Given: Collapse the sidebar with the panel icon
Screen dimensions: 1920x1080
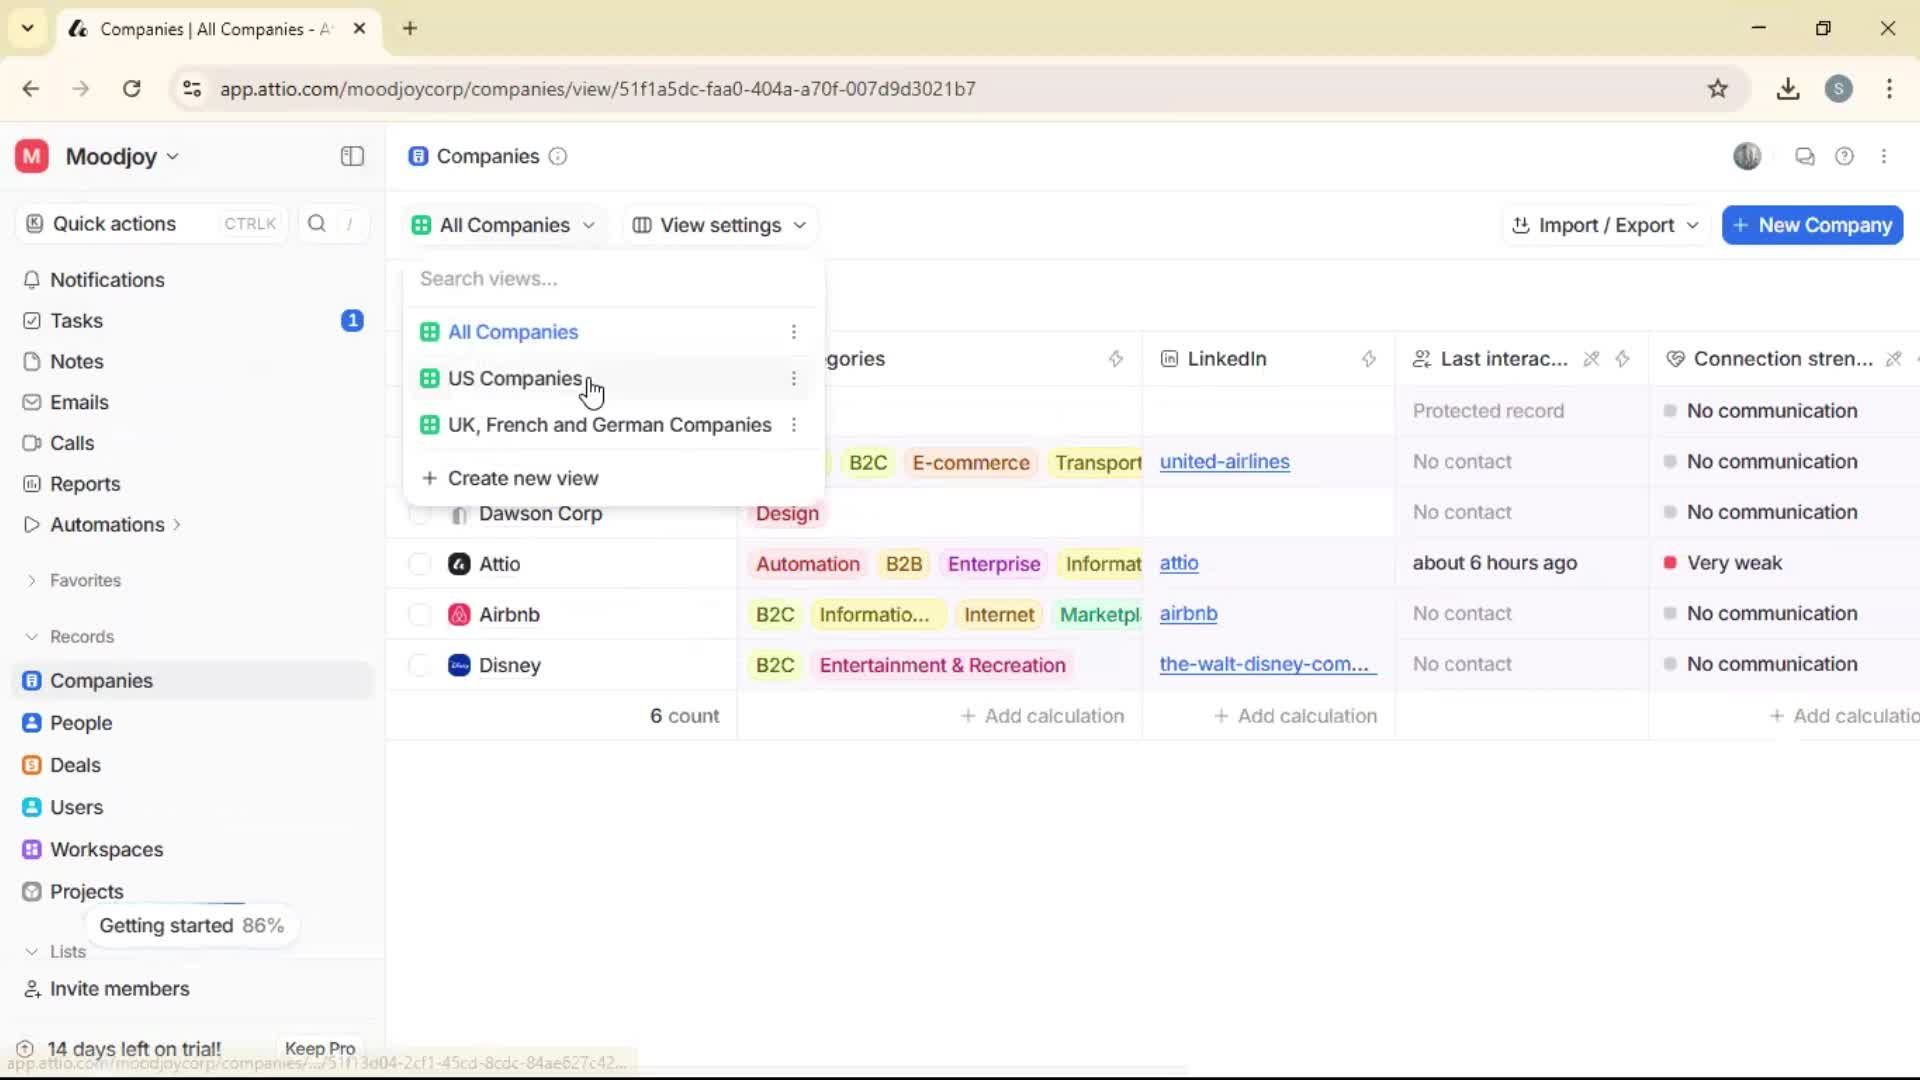Looking at the screenshot, I should [352, 156].
